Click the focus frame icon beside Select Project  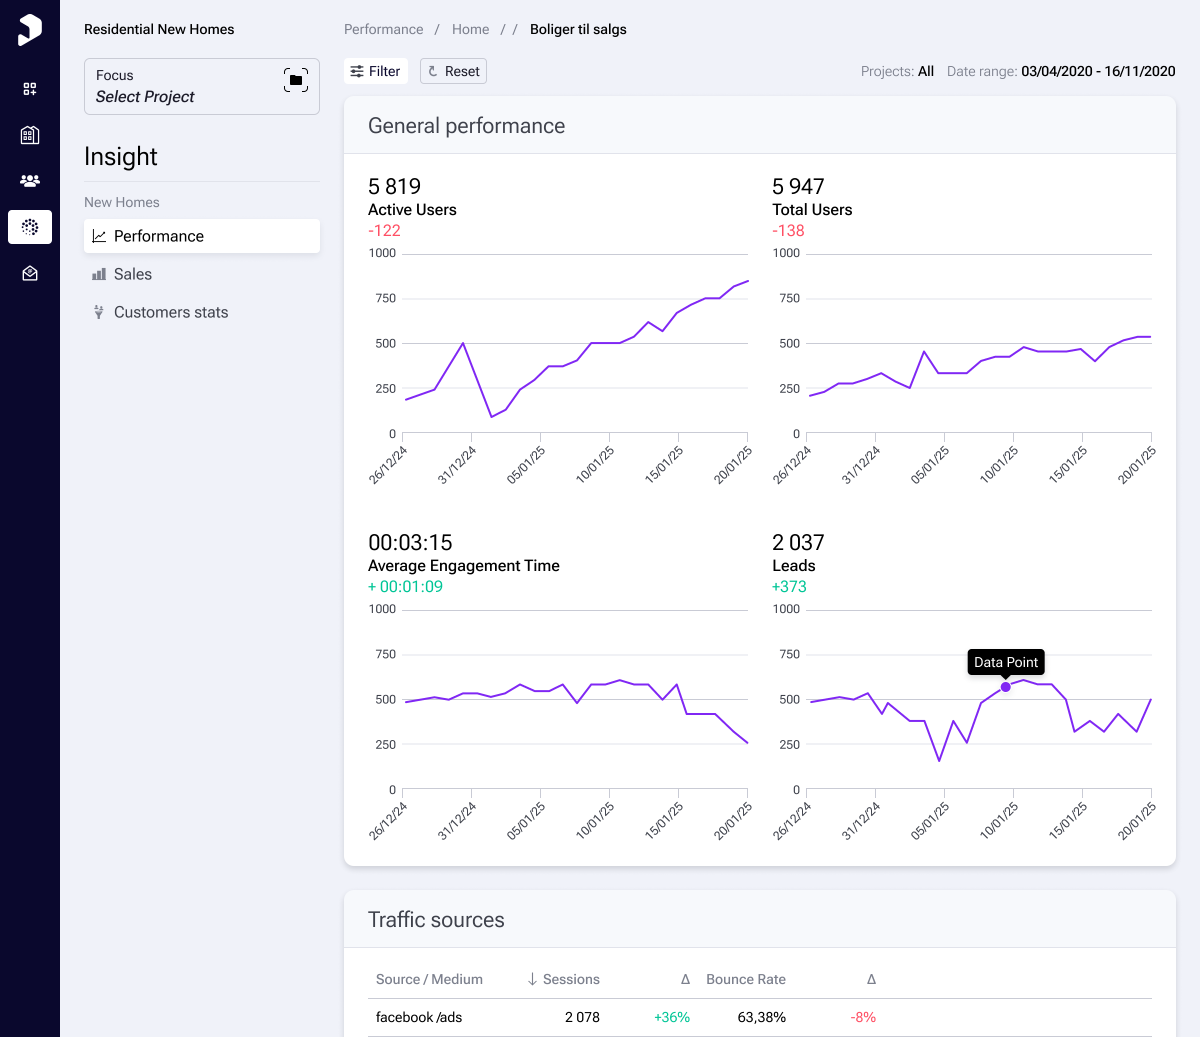coord(296,81)
